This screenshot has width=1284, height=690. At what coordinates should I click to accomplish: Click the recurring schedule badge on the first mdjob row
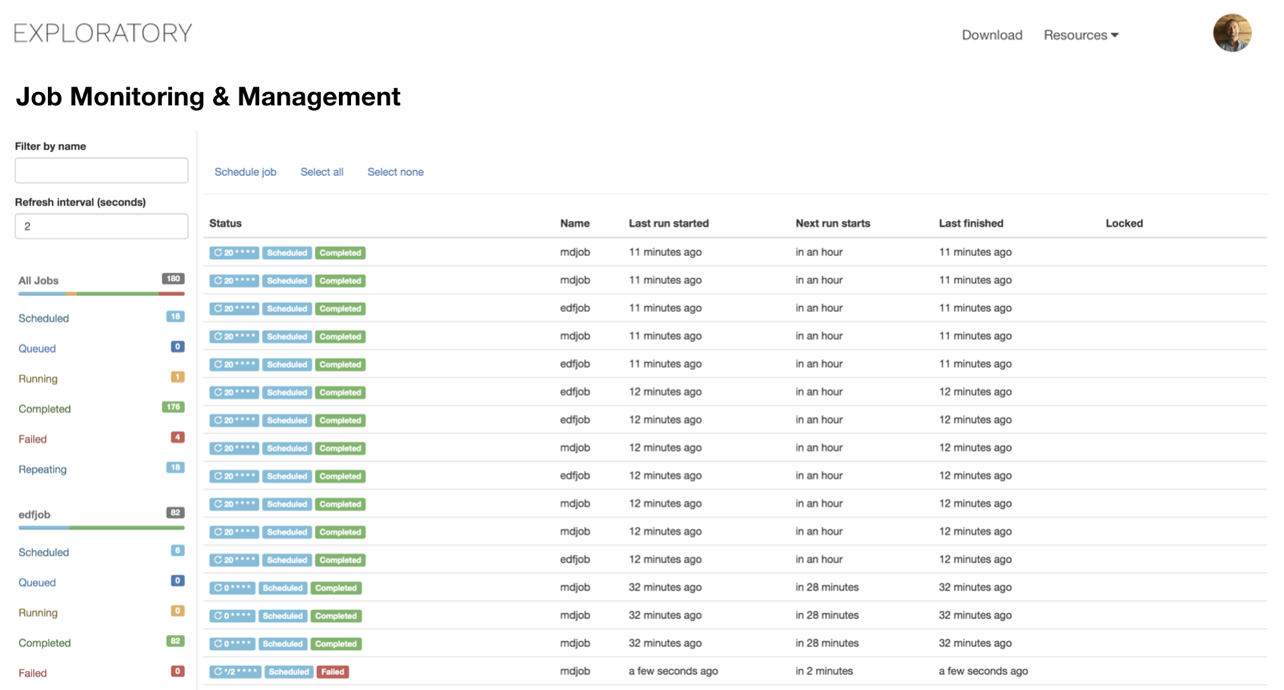pos(234,252)
